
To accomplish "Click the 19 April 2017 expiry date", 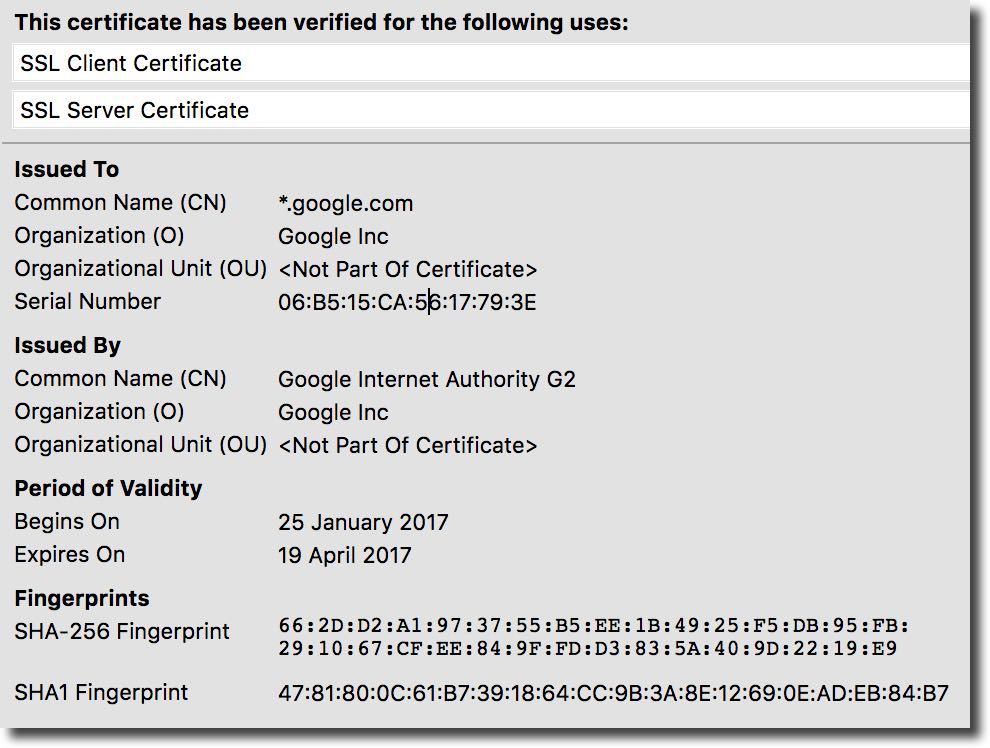I will (344, 556).
